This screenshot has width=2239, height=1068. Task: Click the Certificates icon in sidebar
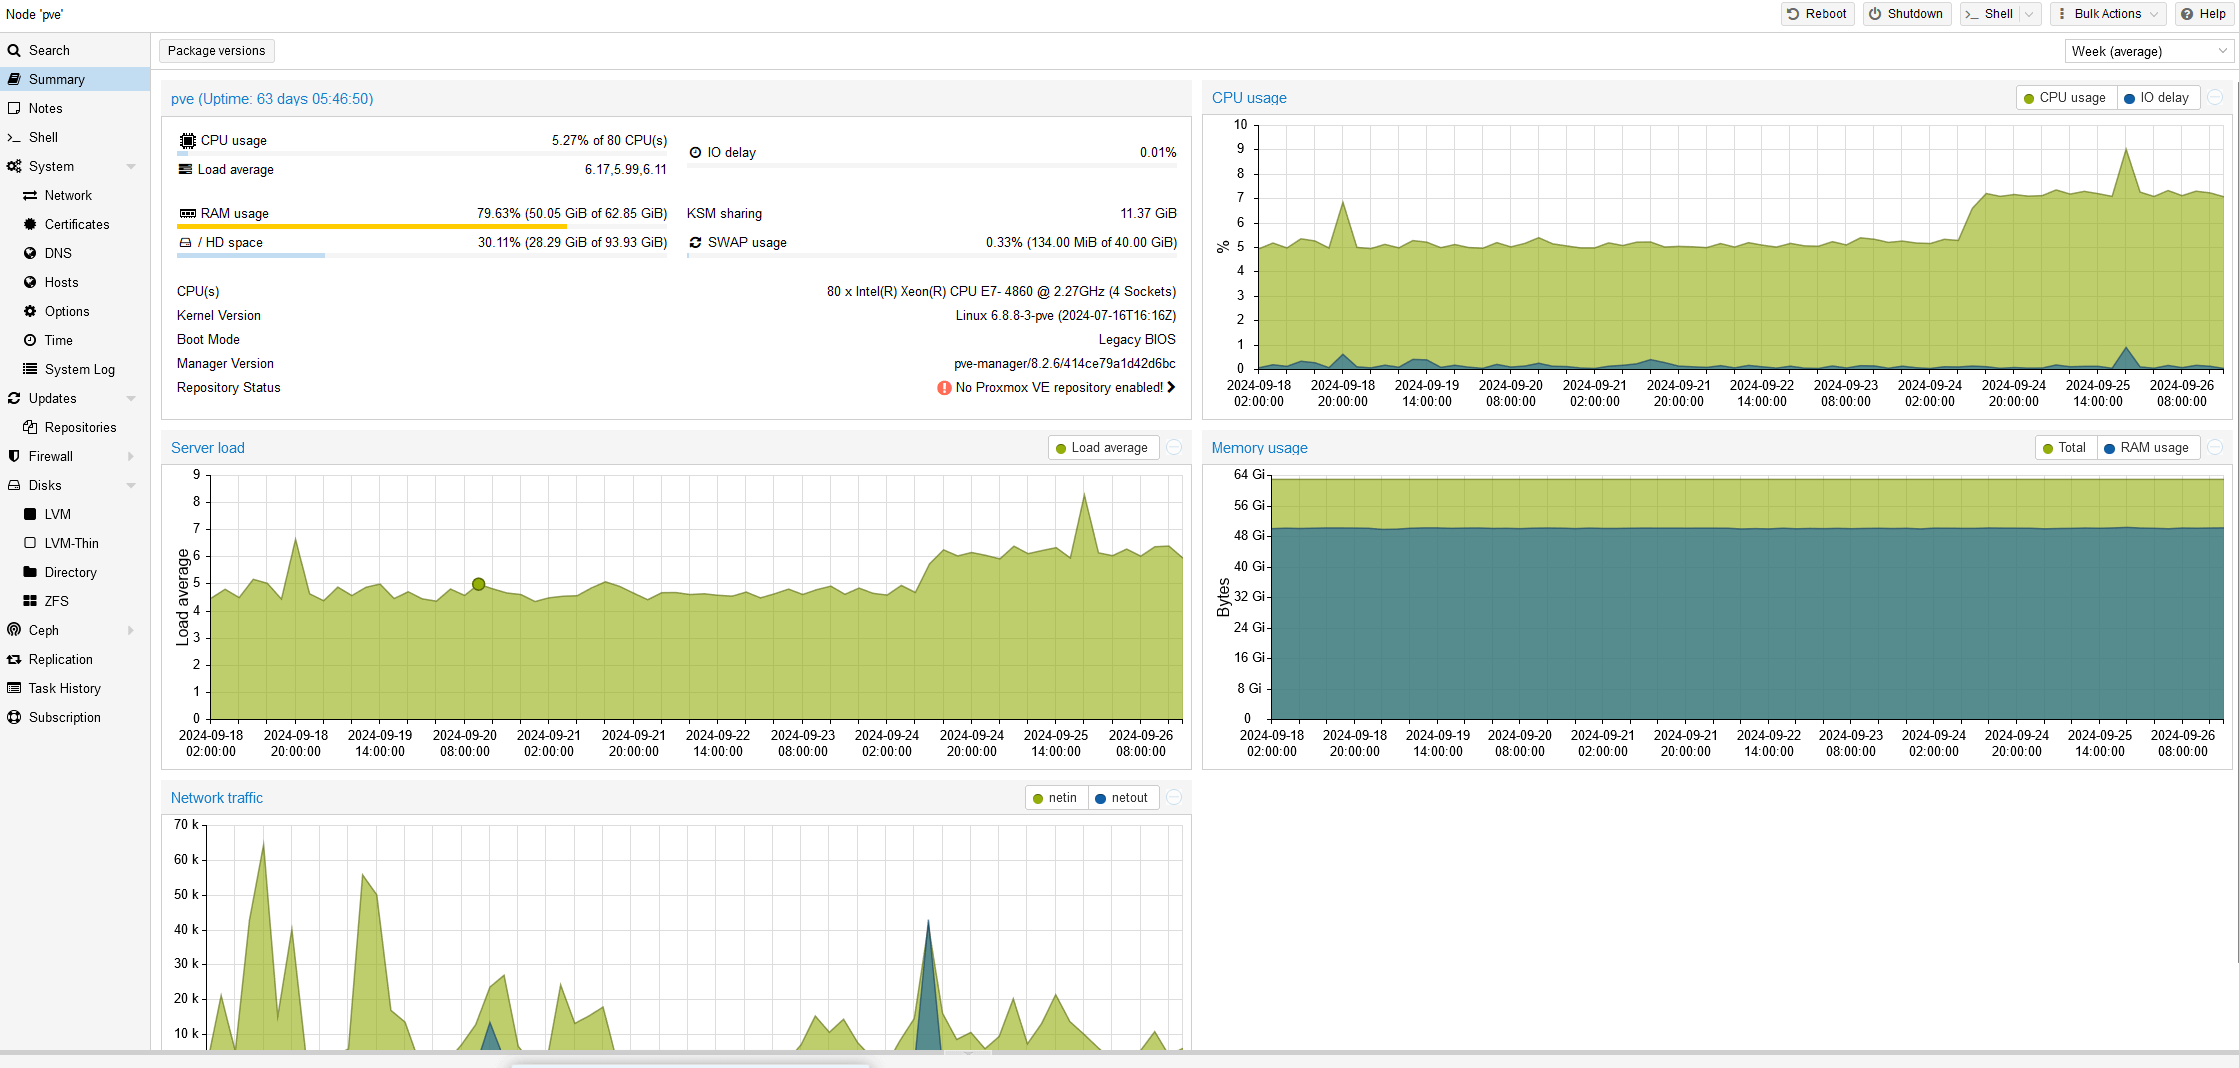click(30, 224)
